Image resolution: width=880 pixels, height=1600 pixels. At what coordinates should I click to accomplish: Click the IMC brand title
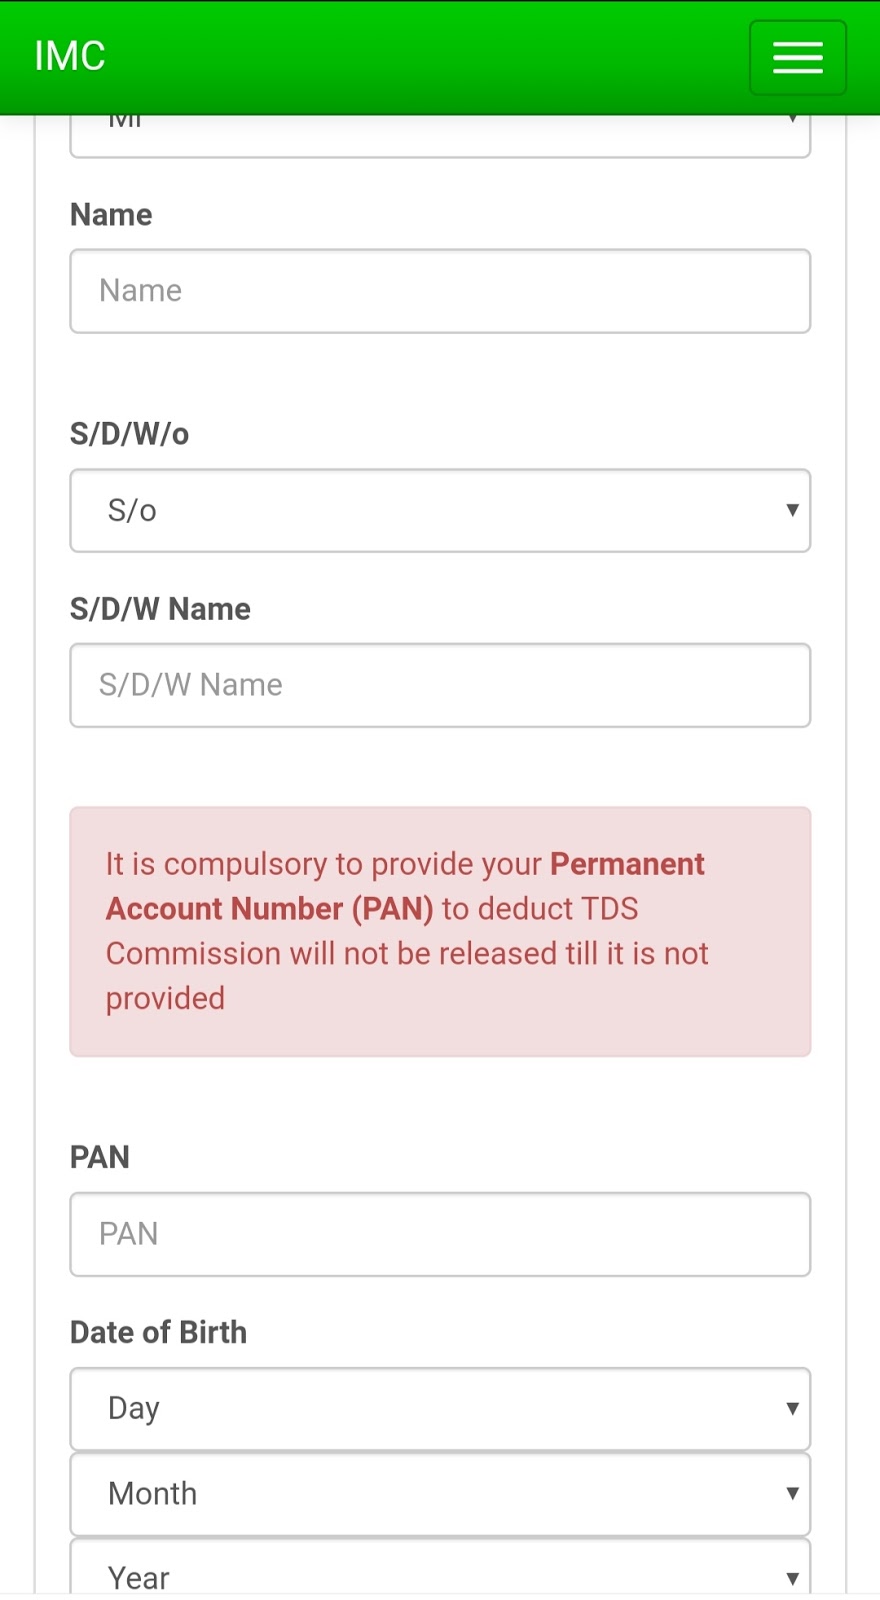tap(70, 56)
